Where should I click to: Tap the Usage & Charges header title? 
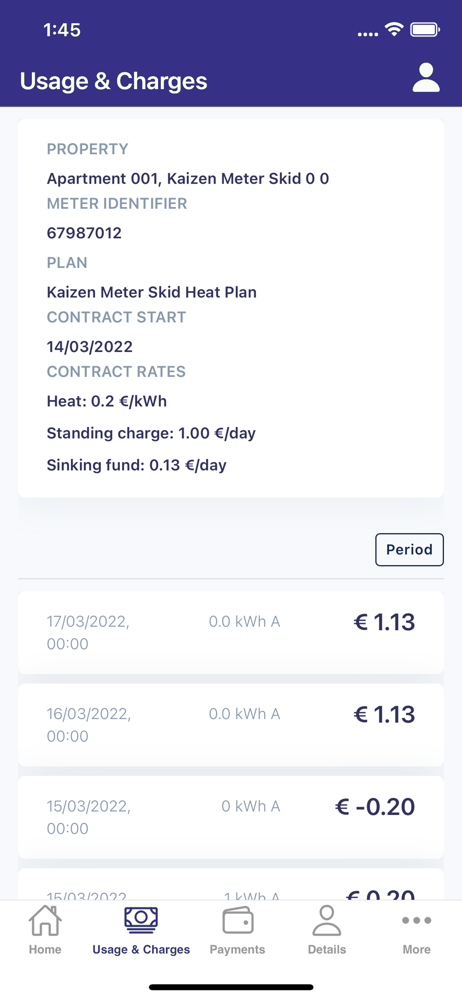pyautogui.click(x=114, y=82)
